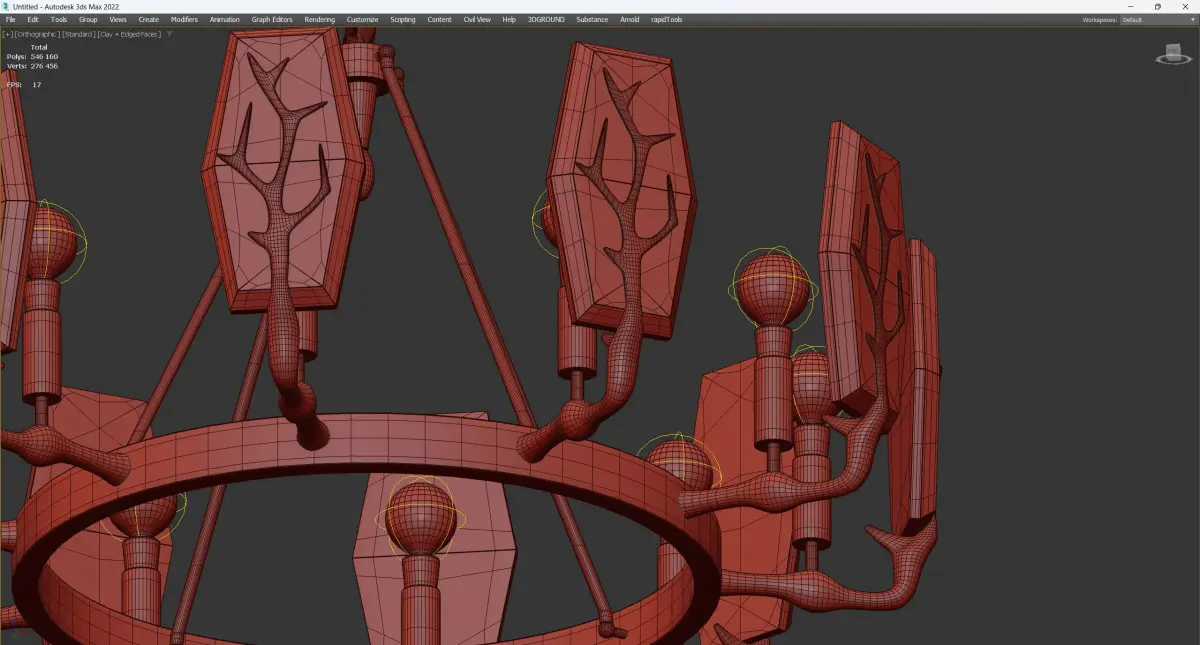This screenshot has width=1200, height=645.
Task: Open the Graph Editors menu
Action: [x=272, y=19]
